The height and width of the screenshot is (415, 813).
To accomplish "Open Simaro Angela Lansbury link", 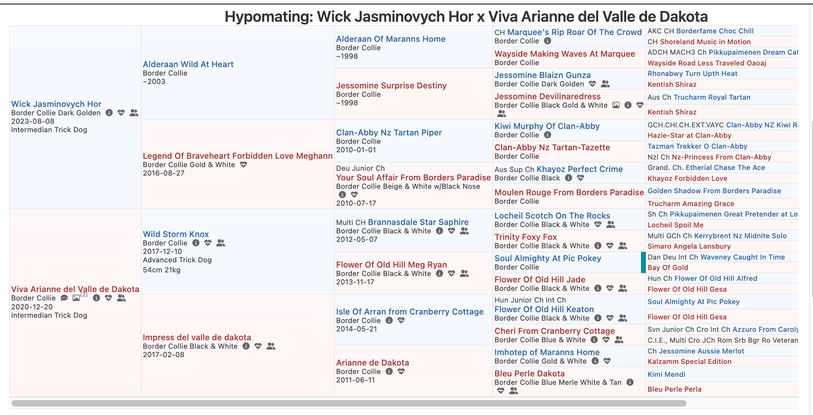I will (689, 246).
